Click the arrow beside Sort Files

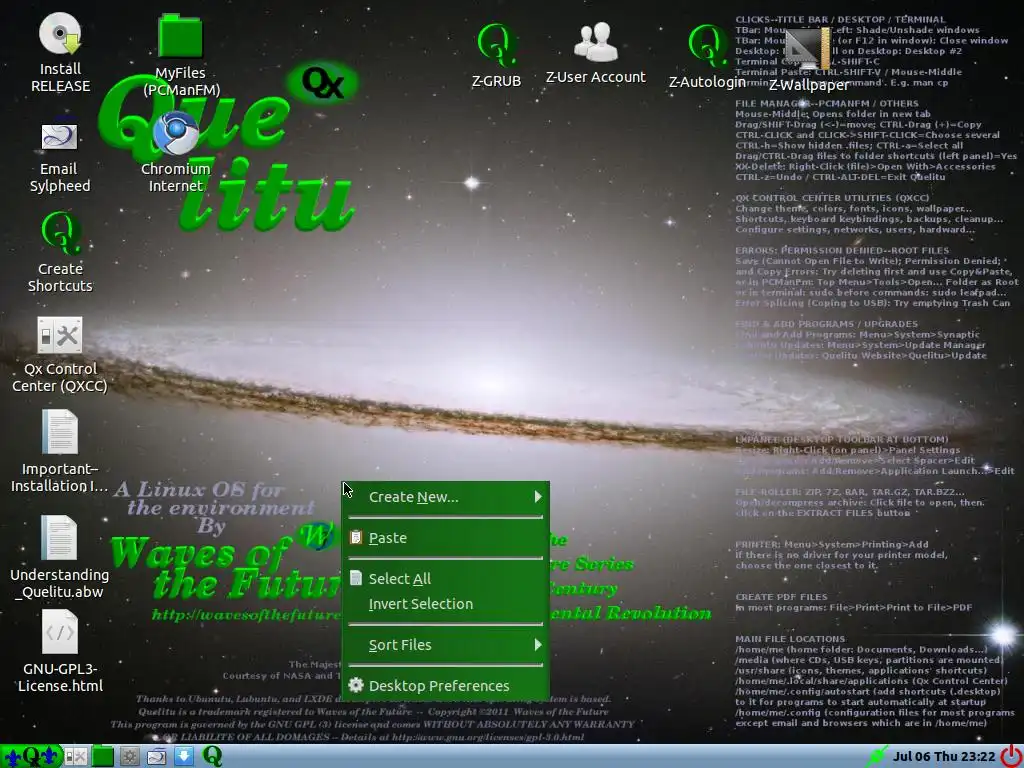538,645
